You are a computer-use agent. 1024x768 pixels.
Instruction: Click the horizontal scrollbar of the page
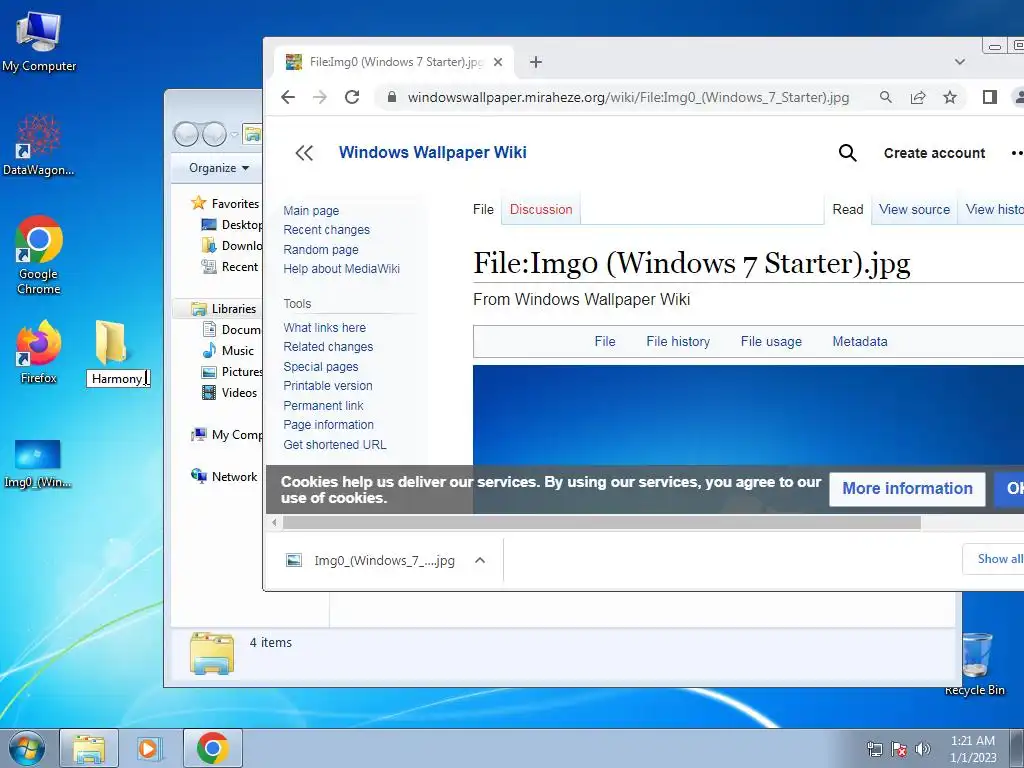(x=601, y=522)
